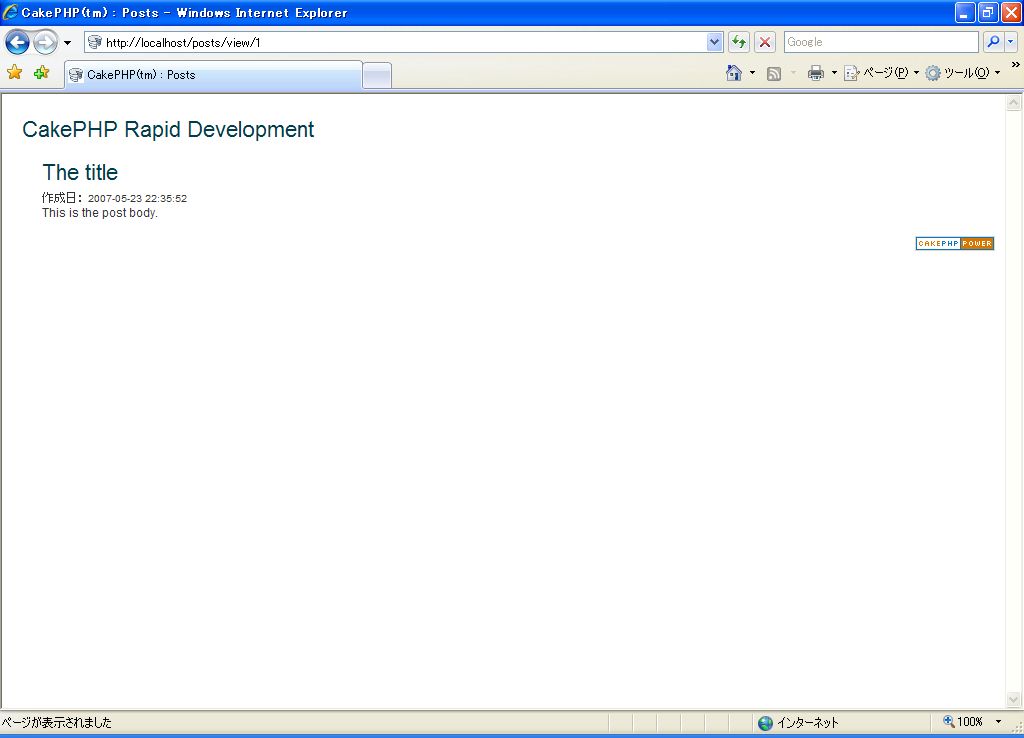Expand the address bar URL dropdown

(714, 42)
